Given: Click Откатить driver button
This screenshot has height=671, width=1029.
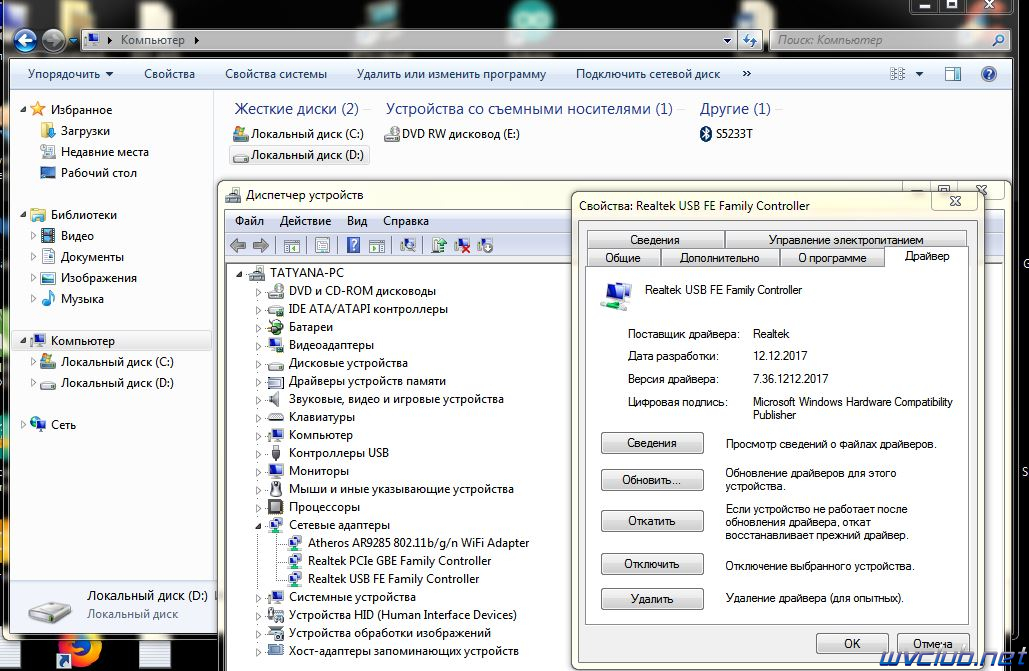Looking at the screenshot, I should [x=652, y=521].
